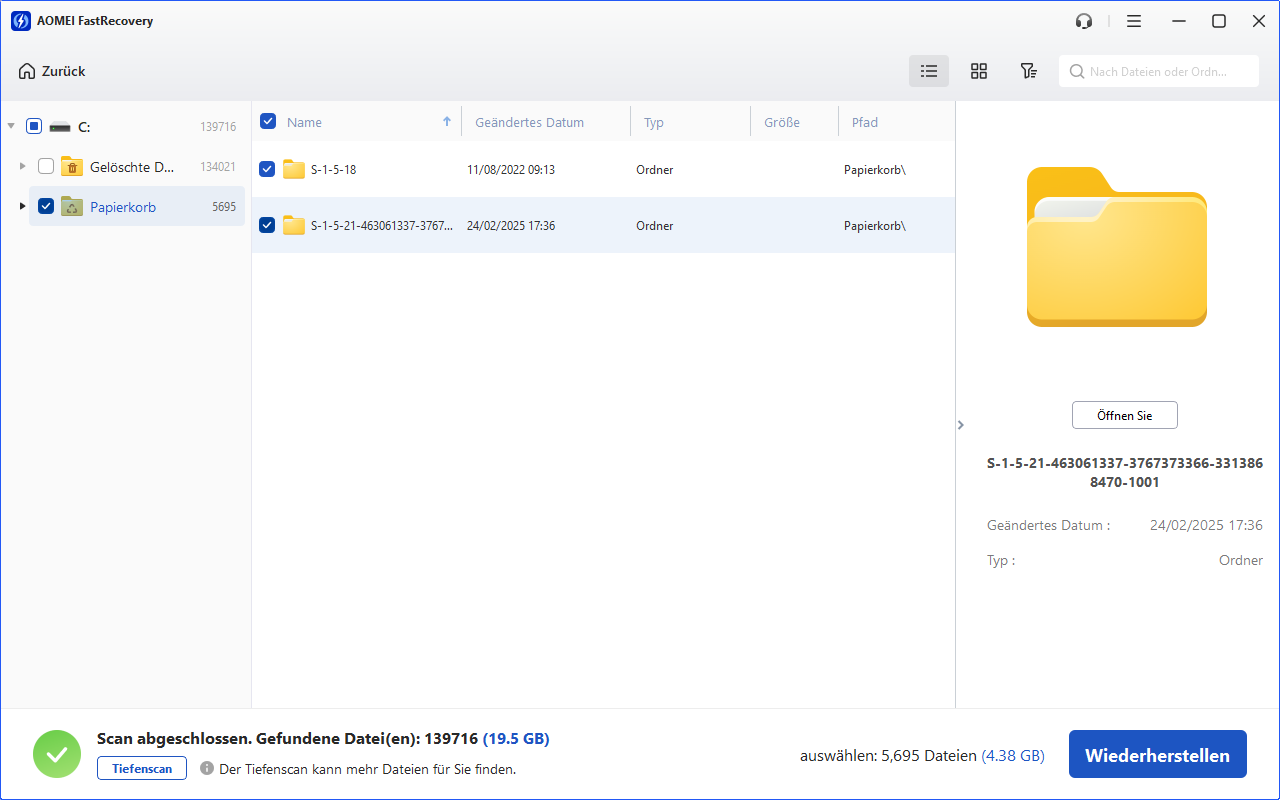Uncheck the S-1-5-21-463061337 folder checkbox
This screenshot has width=1280, height=800.
[x=267, y=225]
